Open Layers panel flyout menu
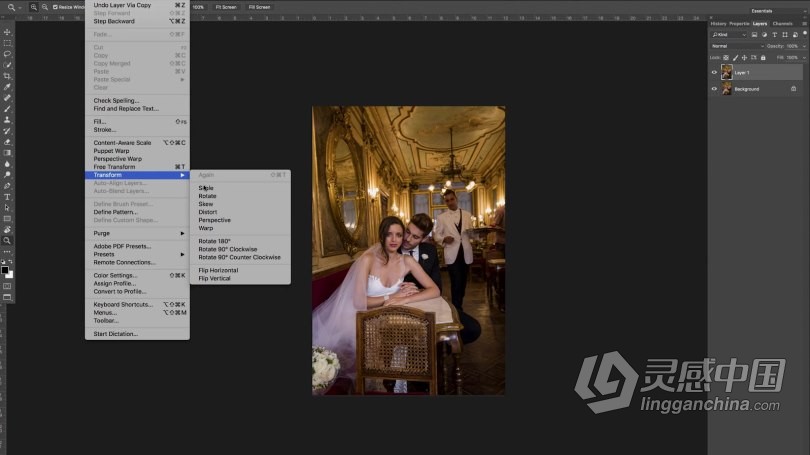The height and width of the screenshot is (455, 810). [804, 24]
